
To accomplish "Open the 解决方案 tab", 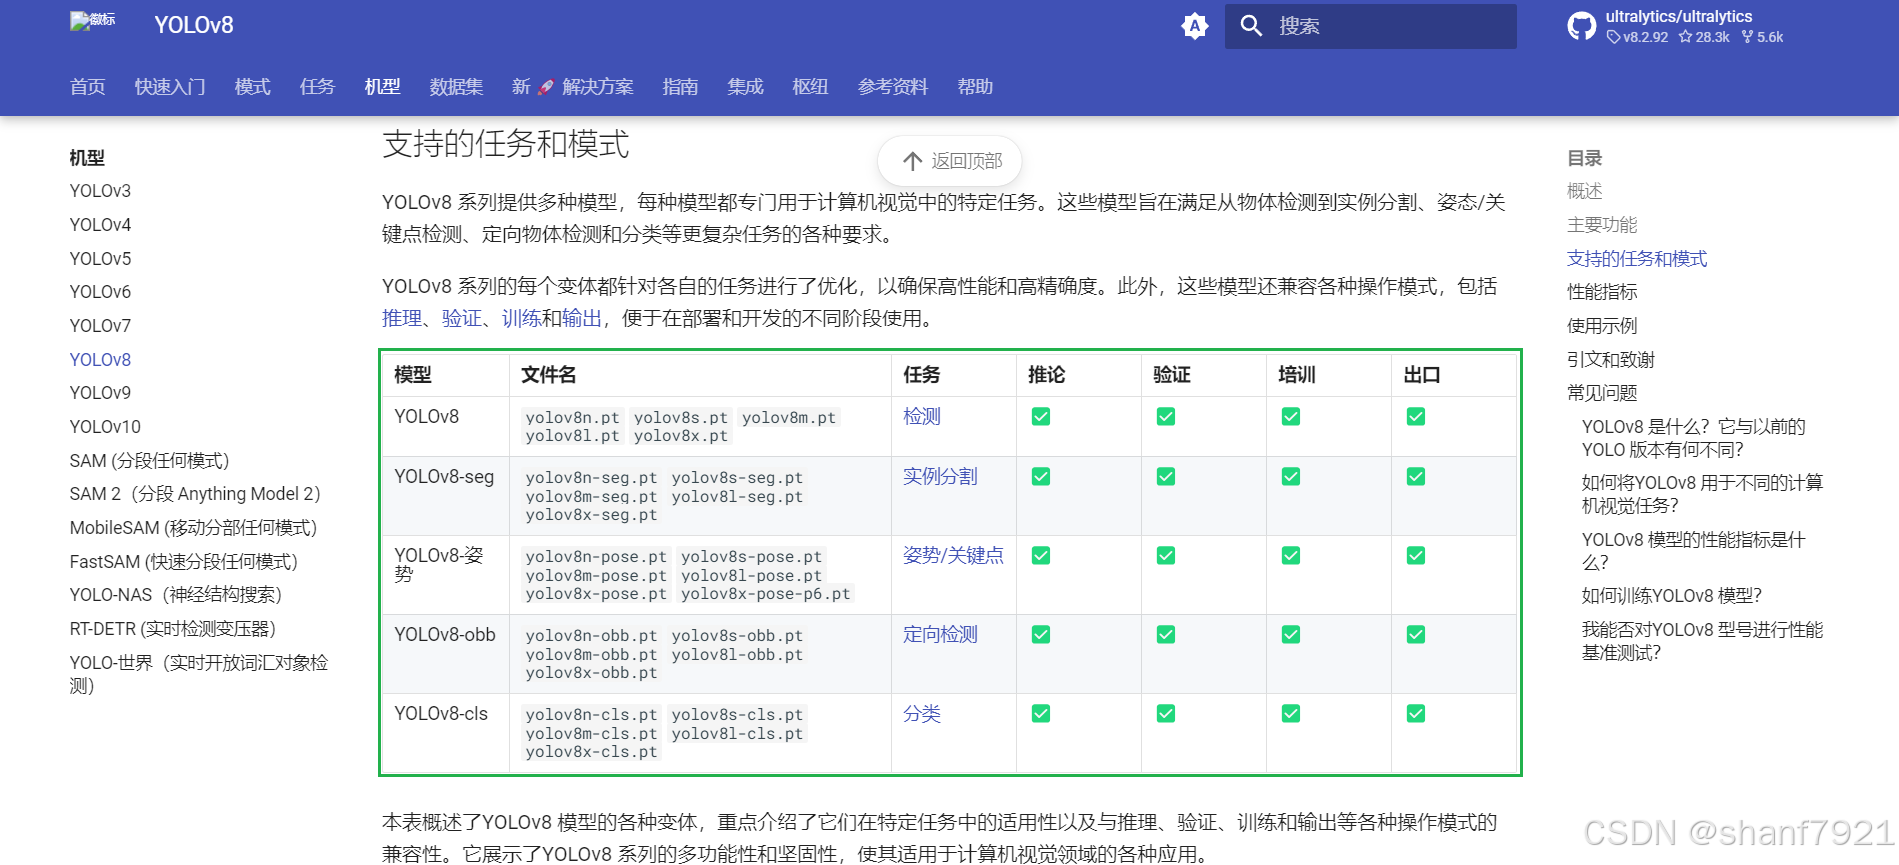I will click(x=598, y=87).
